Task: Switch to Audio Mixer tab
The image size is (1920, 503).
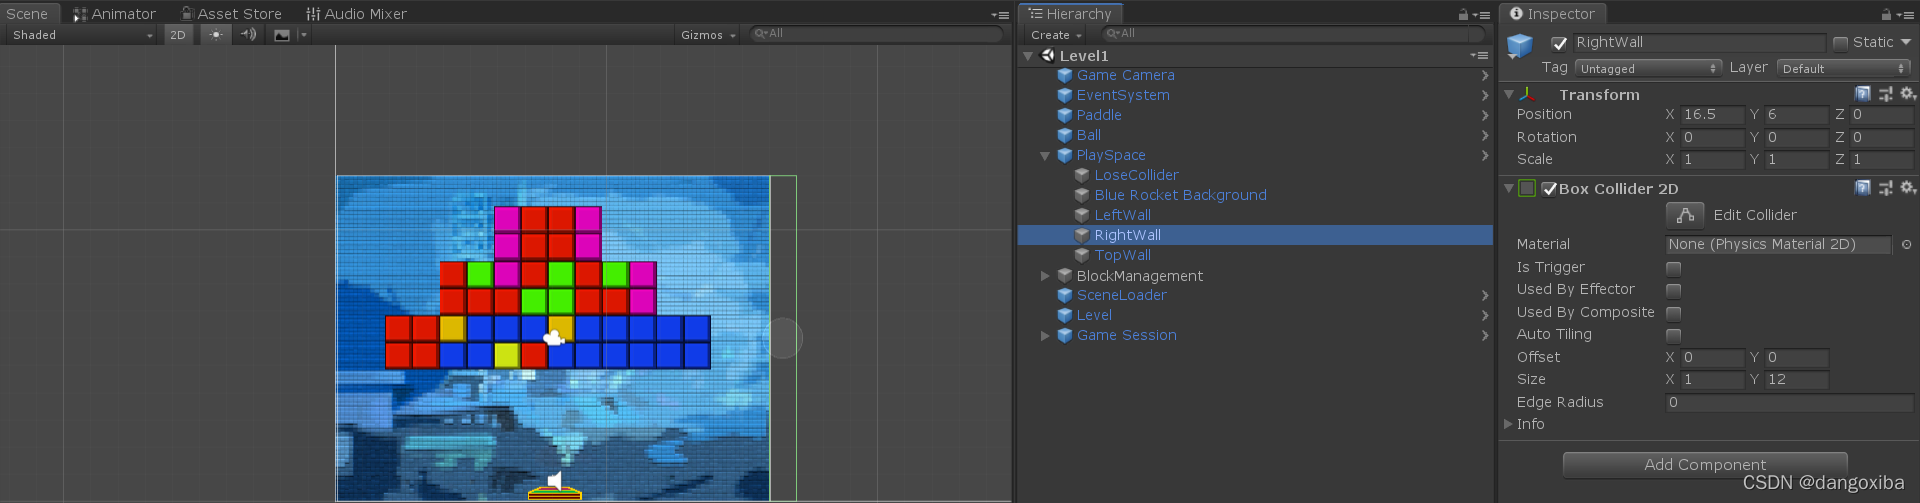Action: (x=356, y=14)
